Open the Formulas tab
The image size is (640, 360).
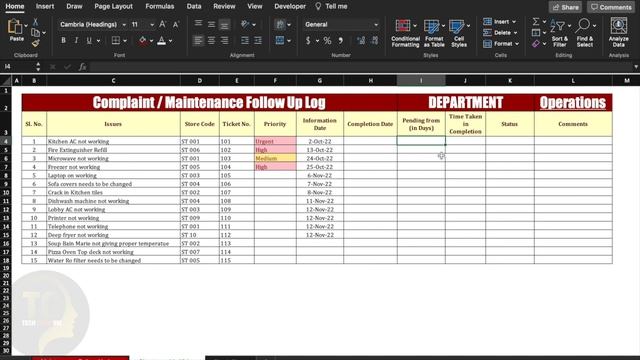[160, 6]
